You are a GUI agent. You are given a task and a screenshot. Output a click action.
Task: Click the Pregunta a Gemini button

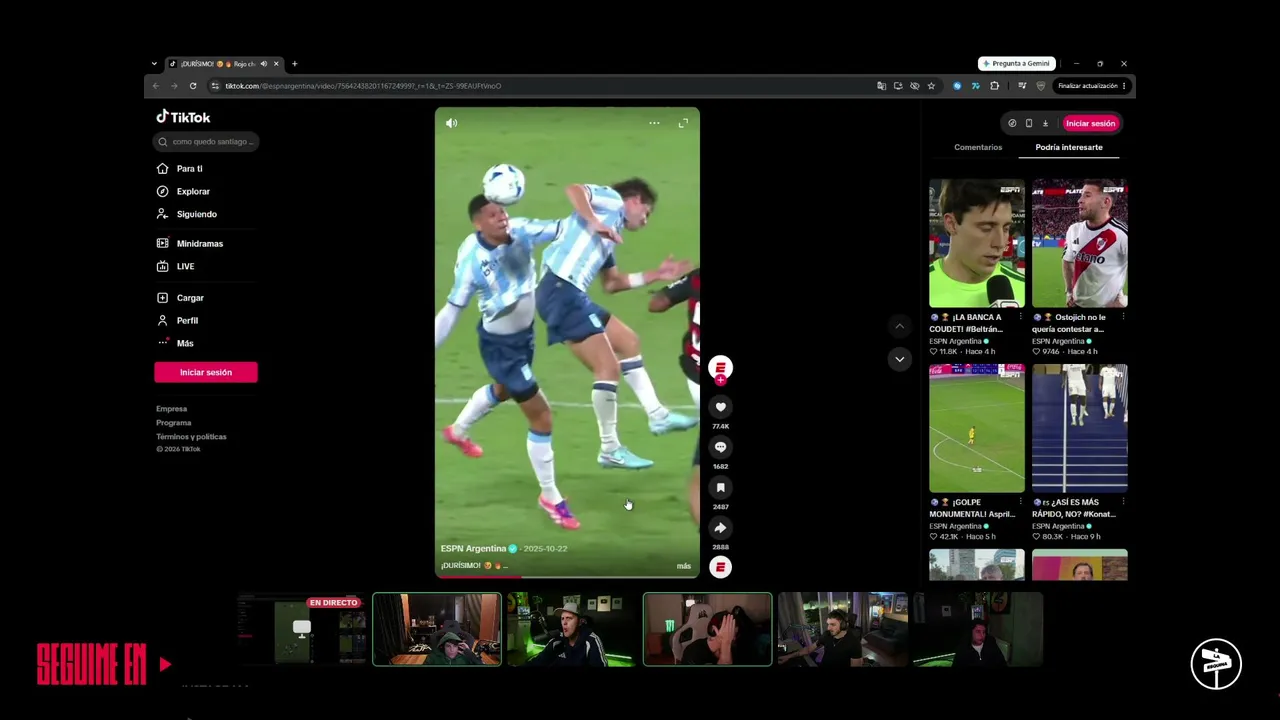[1016, 64]
